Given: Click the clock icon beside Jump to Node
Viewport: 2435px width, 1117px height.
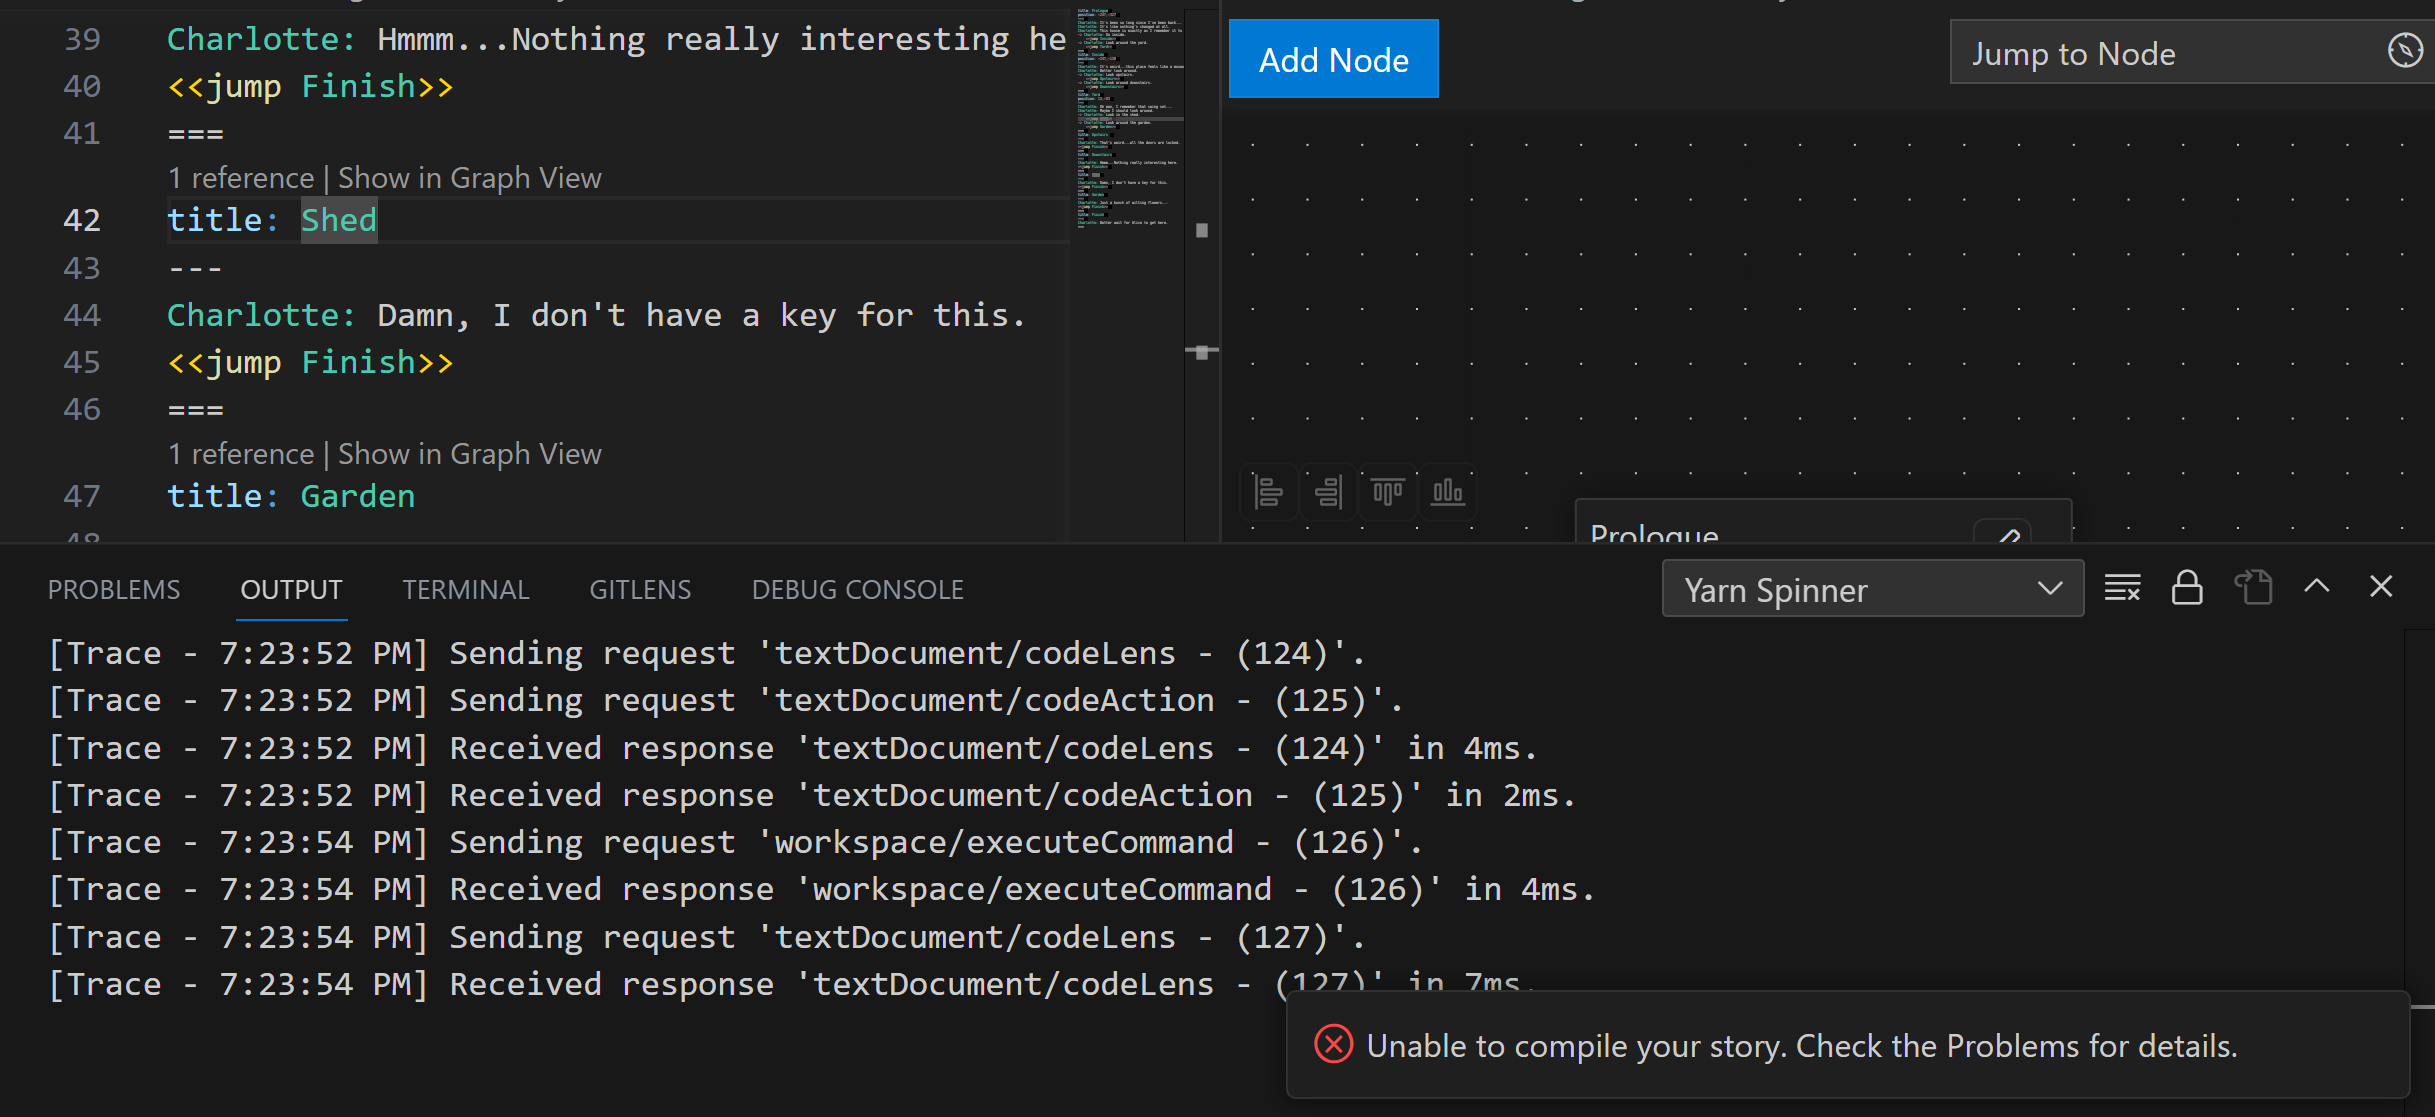Looking at the screenshot, I should click(2404, 51).
